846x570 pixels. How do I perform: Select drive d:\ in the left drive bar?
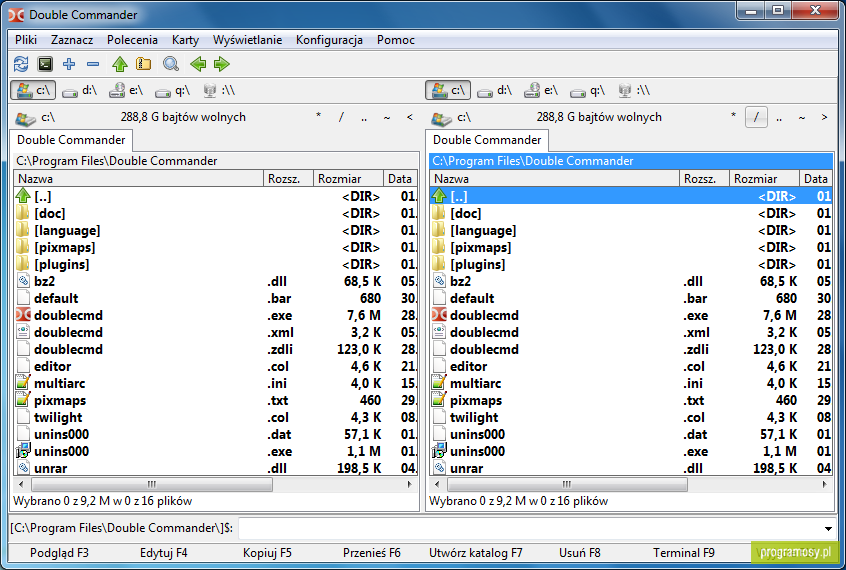(x=79, y=90)
